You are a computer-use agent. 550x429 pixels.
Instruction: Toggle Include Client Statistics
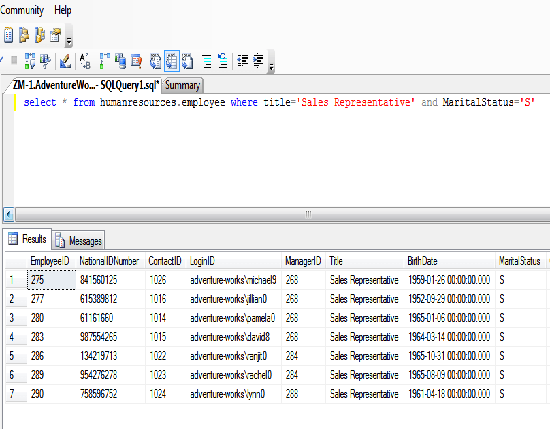coord(121,61)
